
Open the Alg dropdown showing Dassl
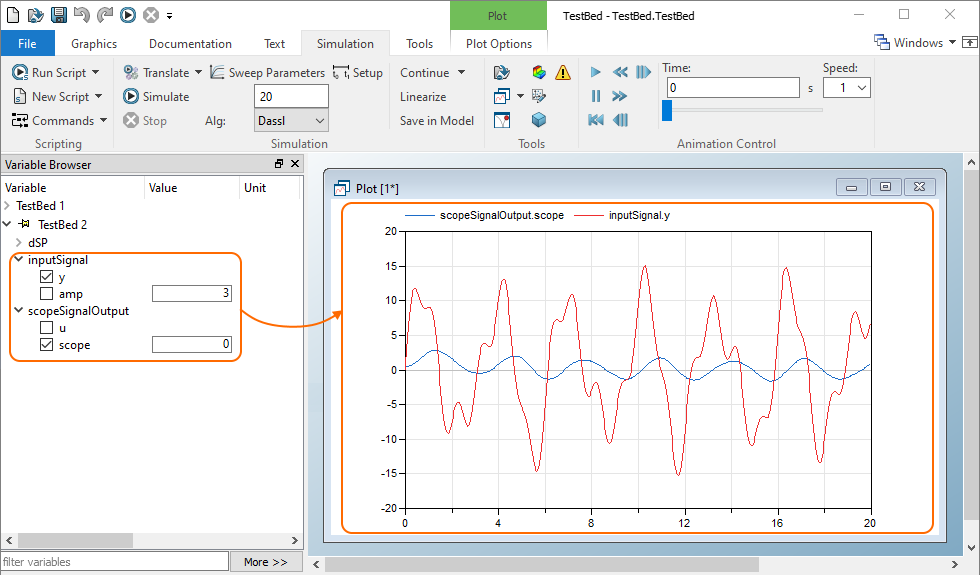coord(291,121)
